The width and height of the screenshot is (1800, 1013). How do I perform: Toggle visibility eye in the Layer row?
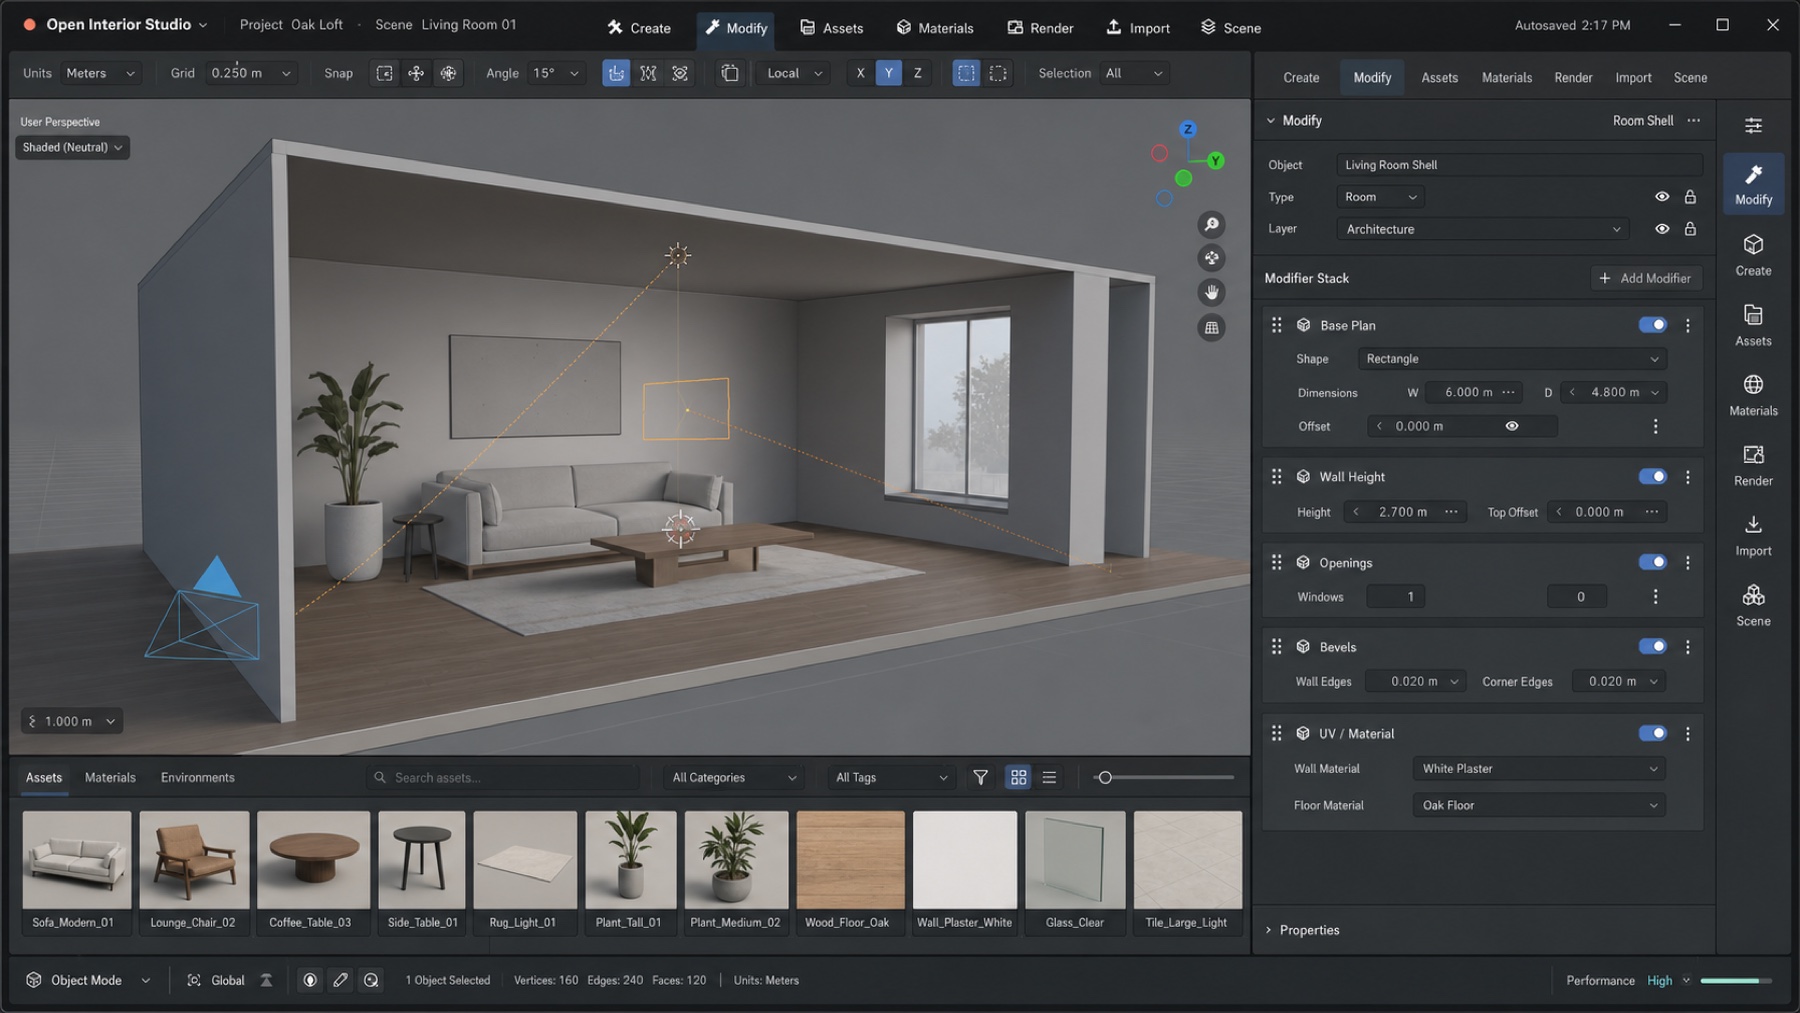click(x=1662, y=229)
